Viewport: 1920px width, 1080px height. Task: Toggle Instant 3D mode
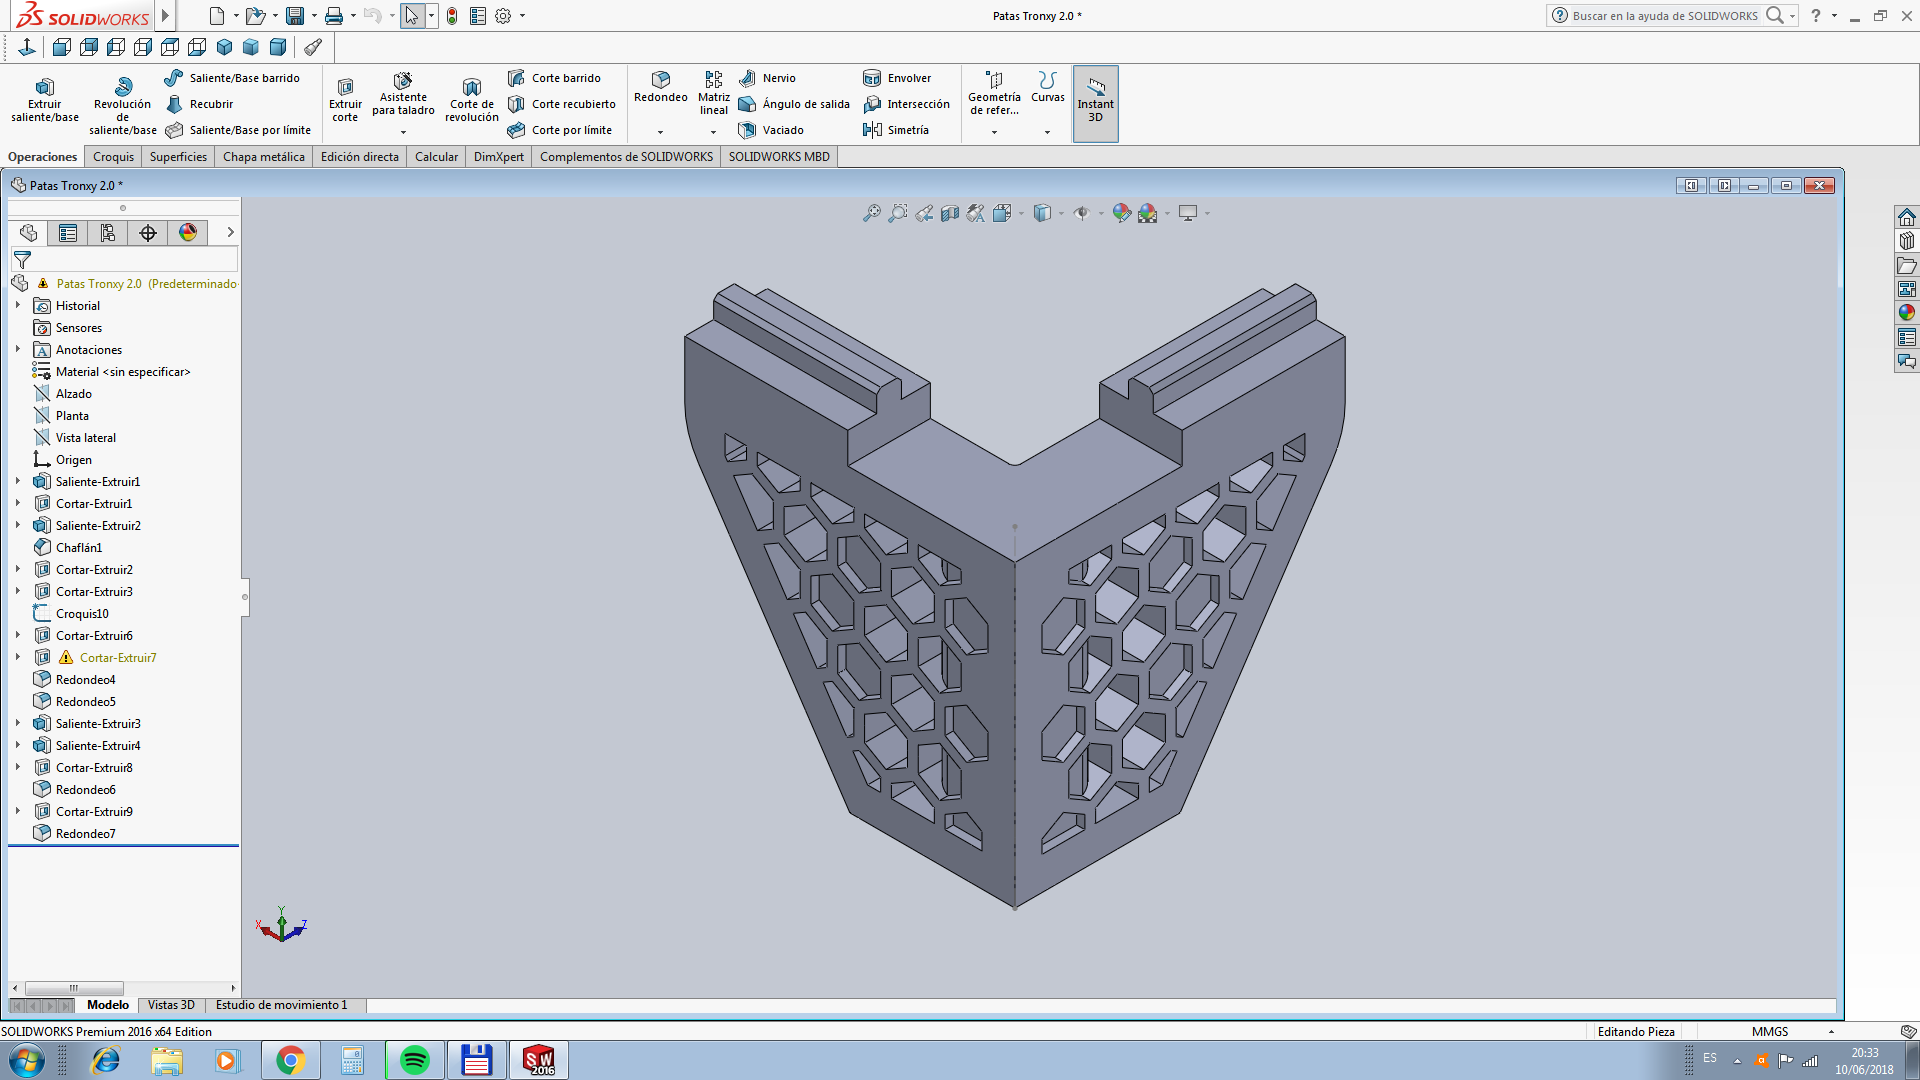[1095, 103]
